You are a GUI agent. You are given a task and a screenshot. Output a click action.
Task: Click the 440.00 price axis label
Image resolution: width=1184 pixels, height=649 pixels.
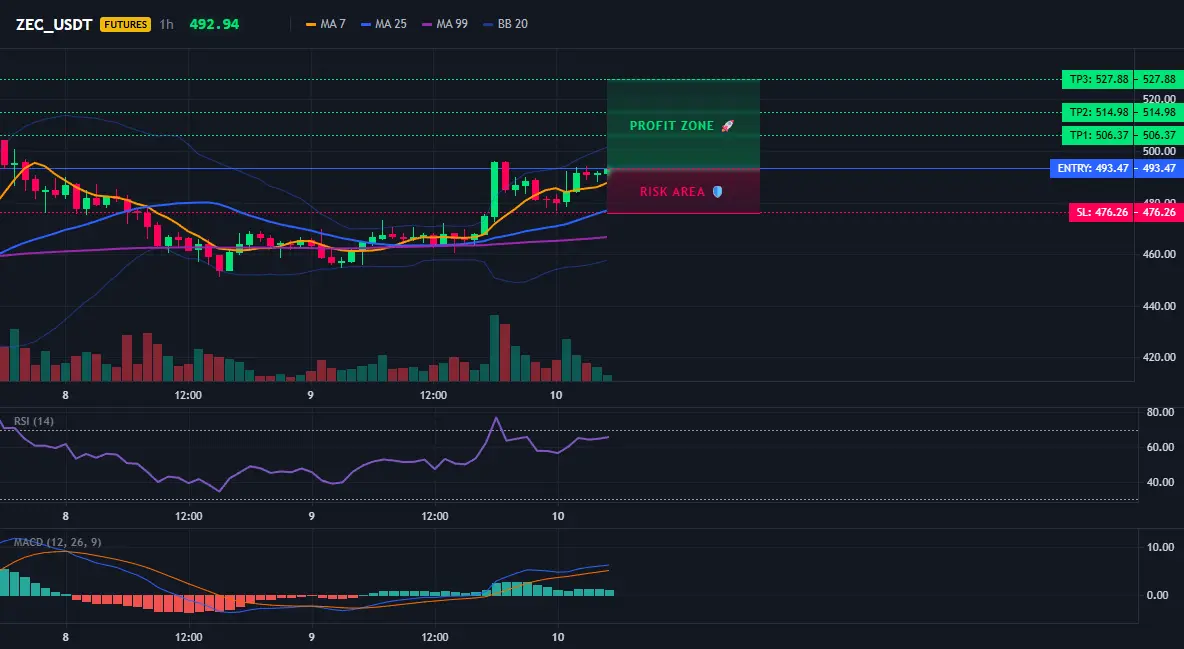point(1159,306)
